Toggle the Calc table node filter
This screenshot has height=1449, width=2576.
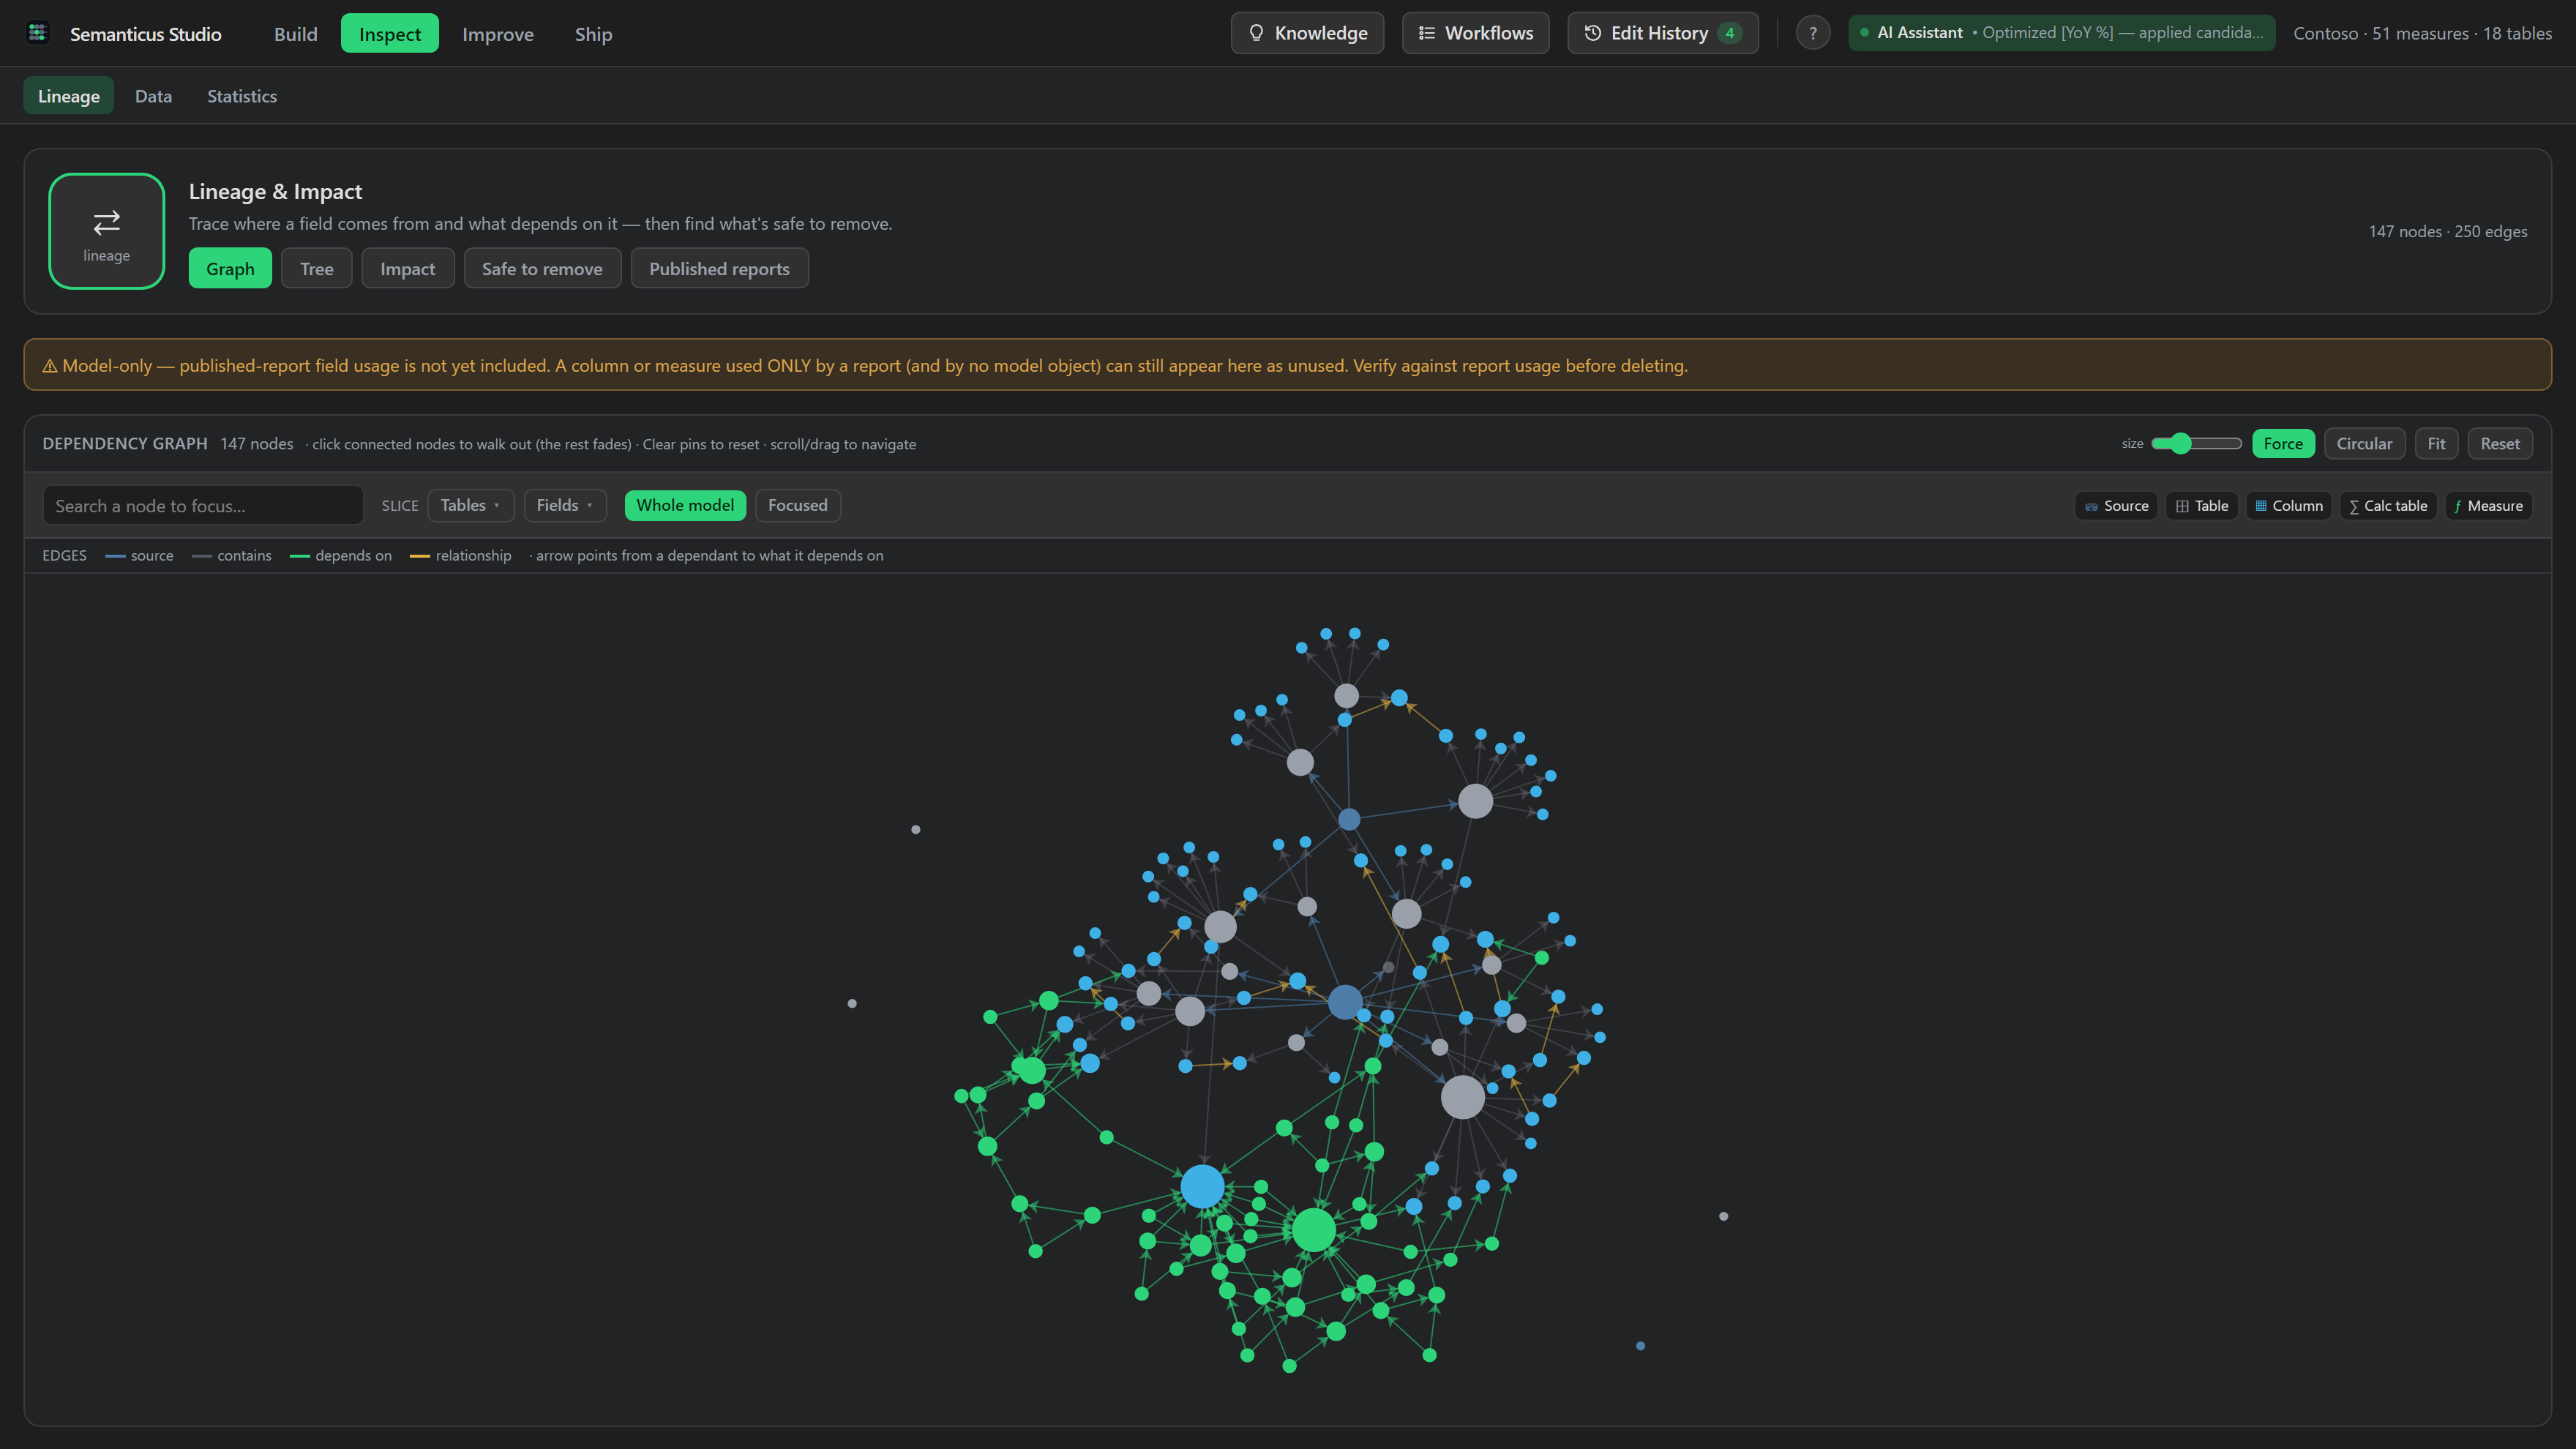[x=2388, y=505]
